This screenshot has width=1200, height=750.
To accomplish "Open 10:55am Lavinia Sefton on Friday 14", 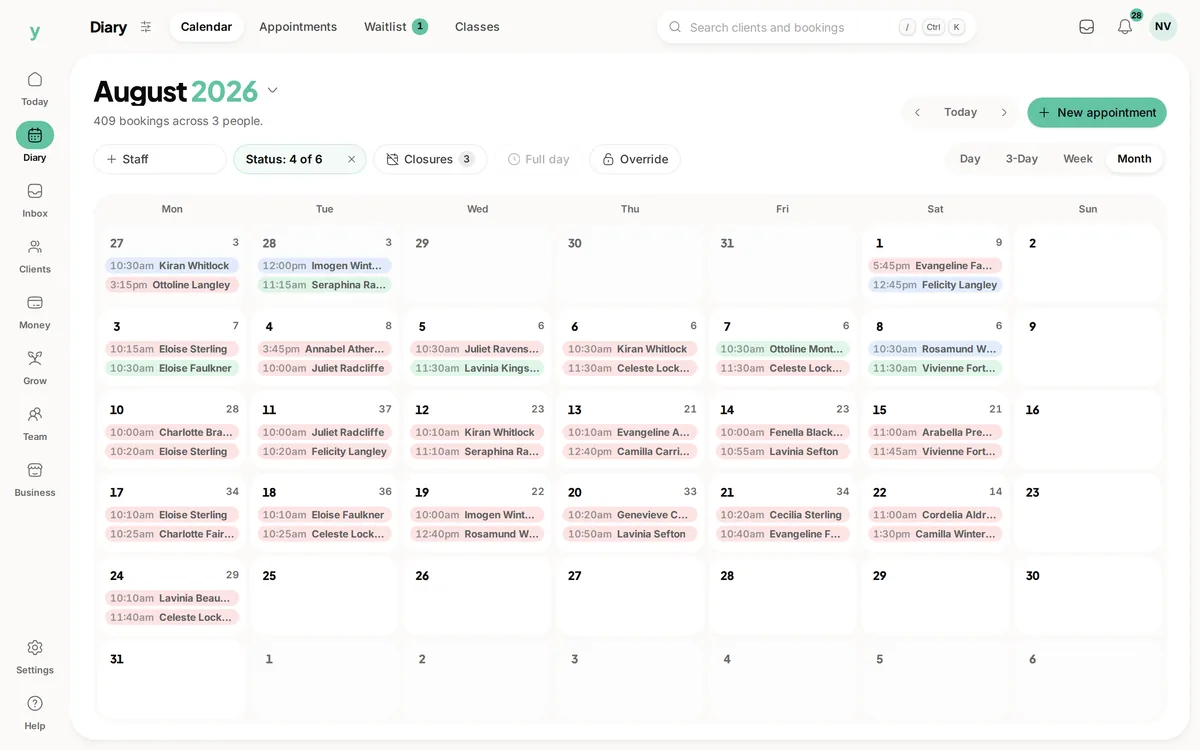I will coord(782,451).
